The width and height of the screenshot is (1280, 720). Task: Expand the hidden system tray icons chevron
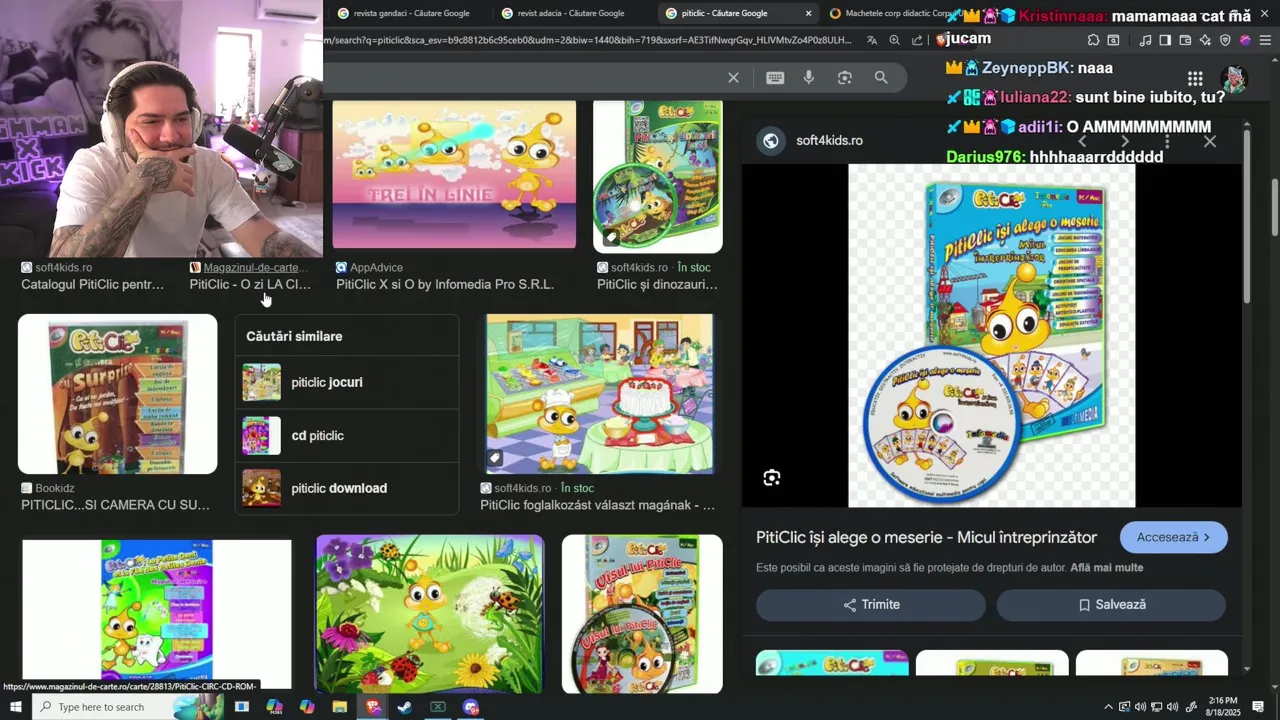coord(1108,707)
